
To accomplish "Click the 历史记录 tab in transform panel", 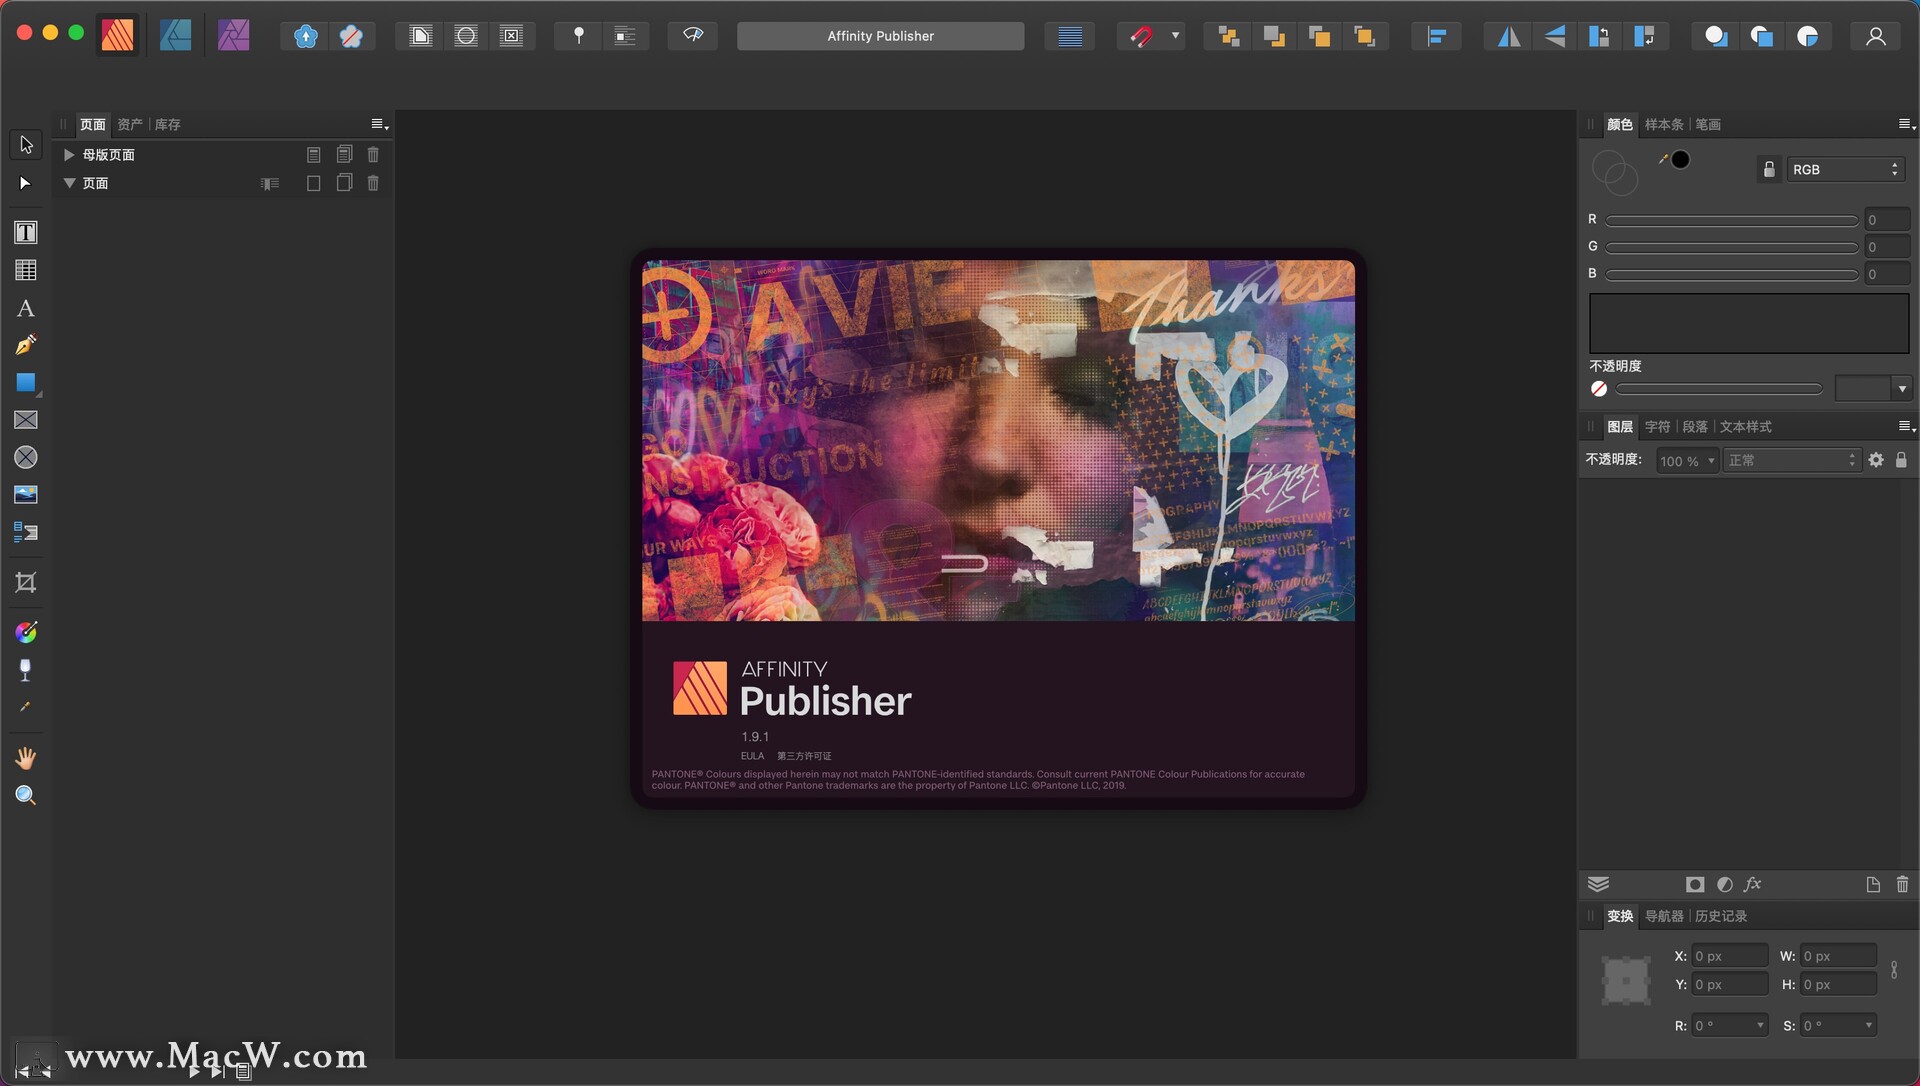I will pyautogui.click(x=1720, y=915).
